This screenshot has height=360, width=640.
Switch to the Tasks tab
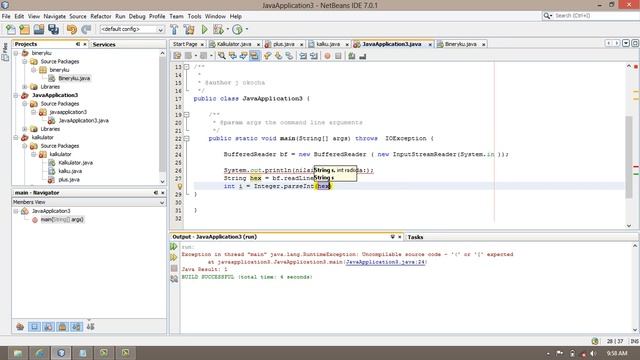point(415,237)
